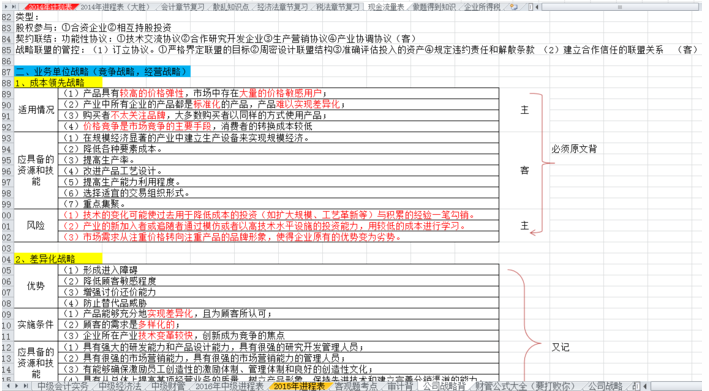Click cell text （1）形成进入障碍
Image resolution: width=709 pixels, height=391 pixels.
click(99, 270)
